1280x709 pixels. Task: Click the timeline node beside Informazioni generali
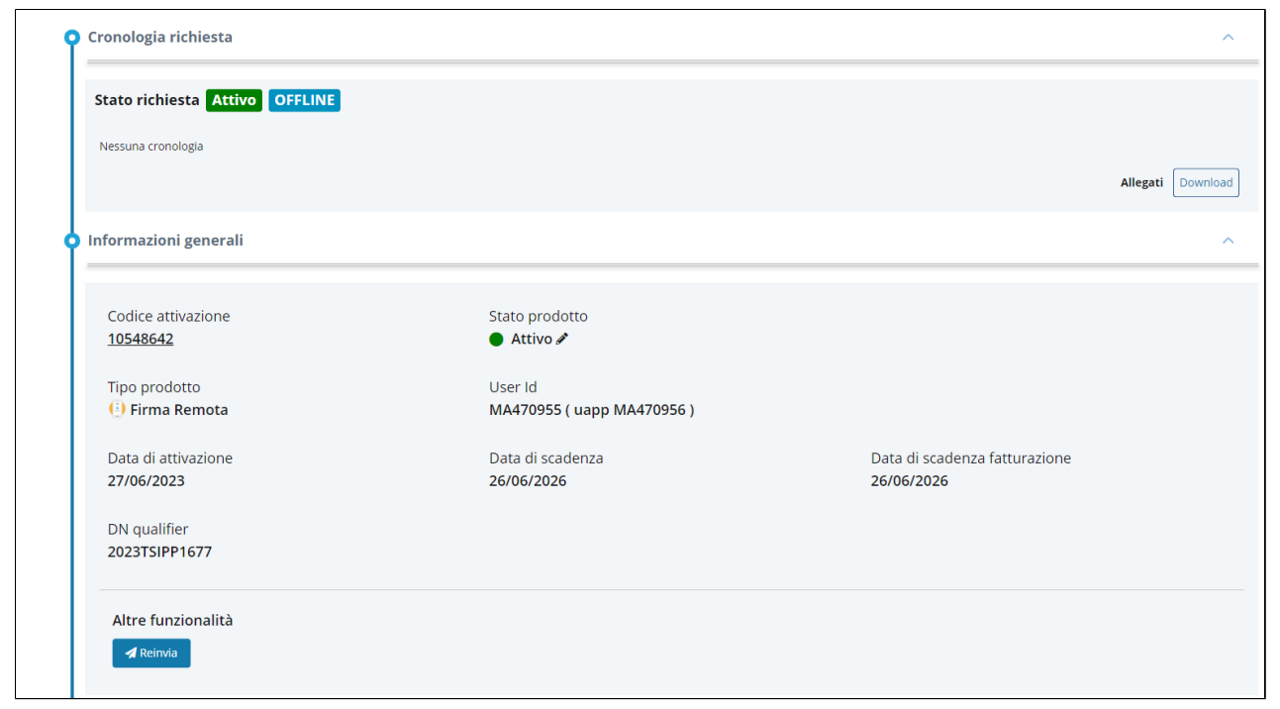click(x=71, y=241)
